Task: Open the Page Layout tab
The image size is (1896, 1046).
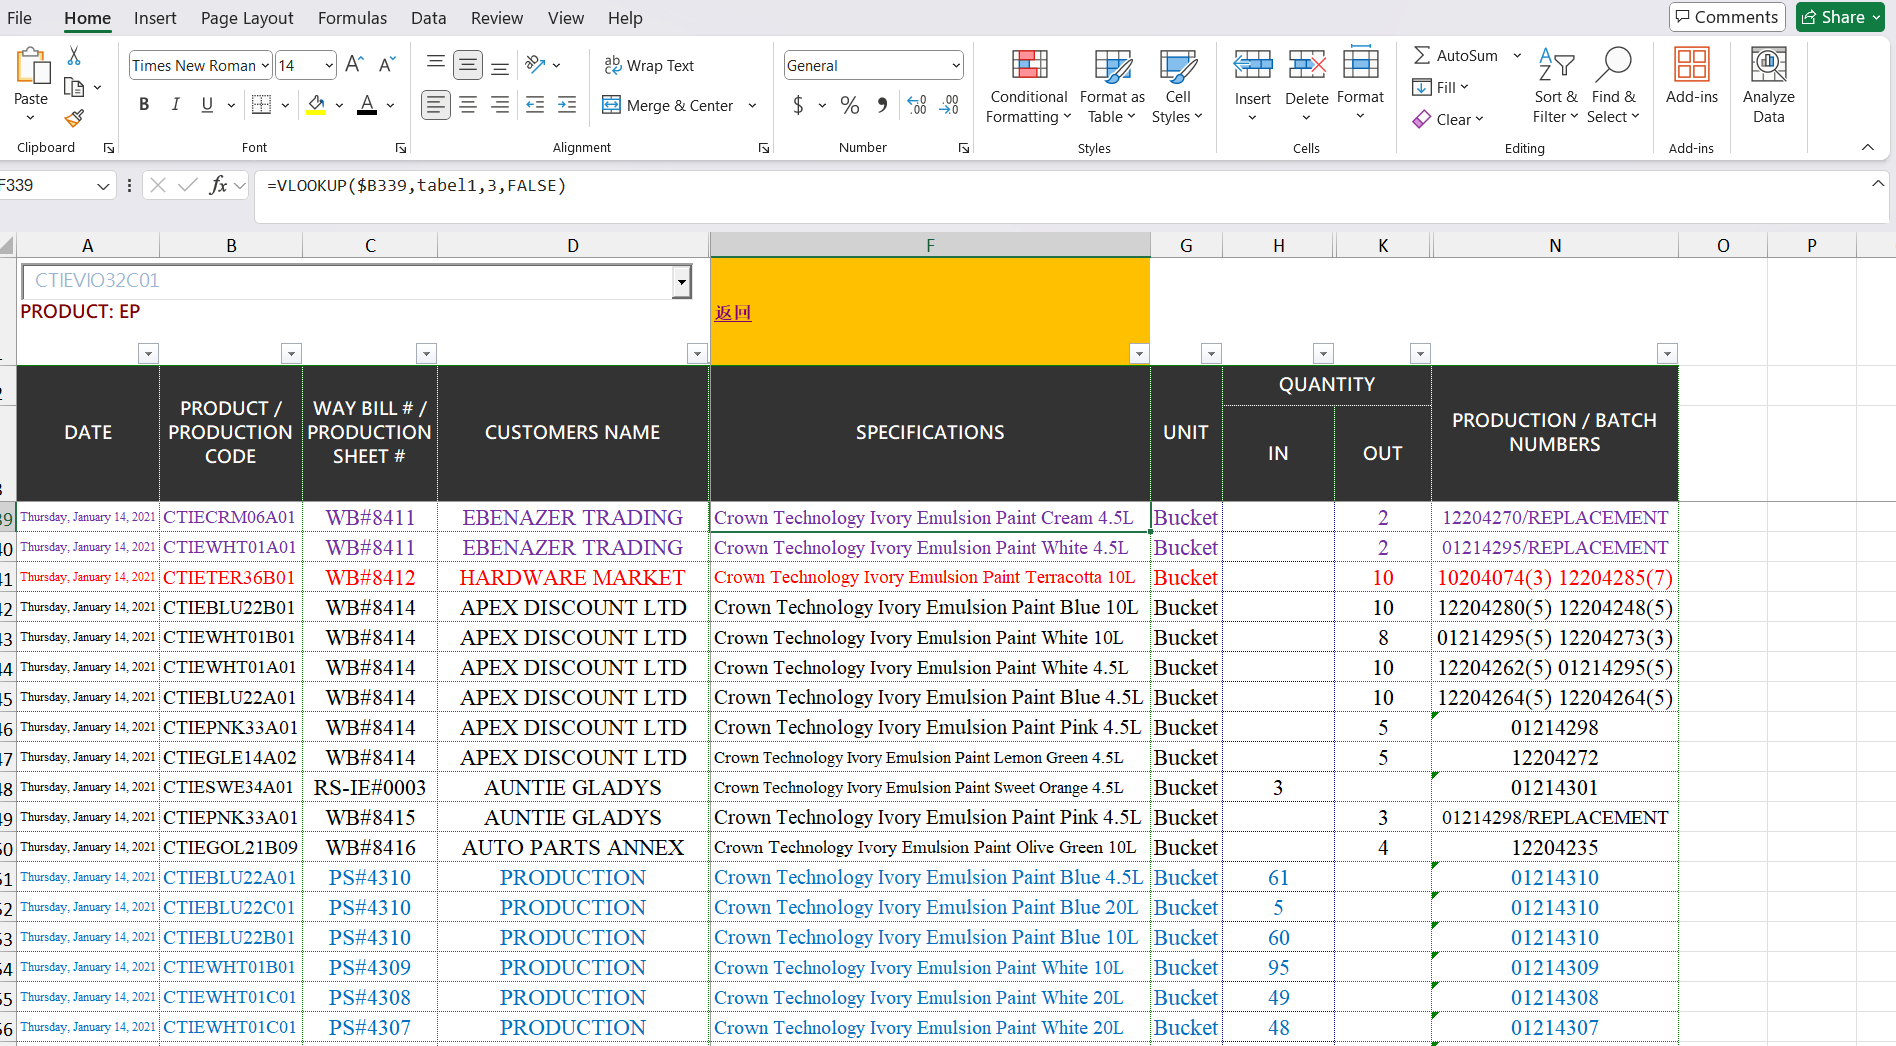Action: click(x=247, y=18)
